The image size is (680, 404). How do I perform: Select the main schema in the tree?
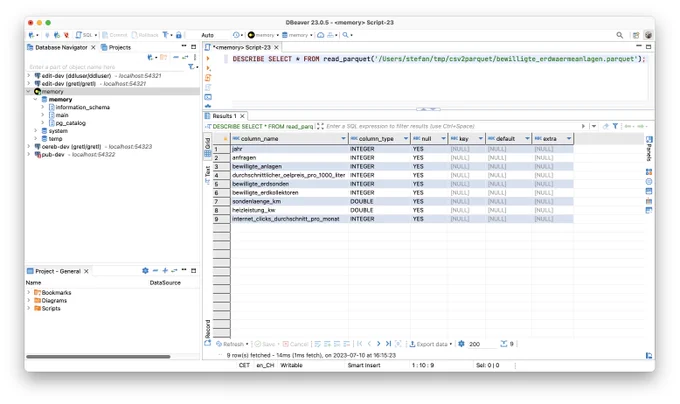pos(62,115)
